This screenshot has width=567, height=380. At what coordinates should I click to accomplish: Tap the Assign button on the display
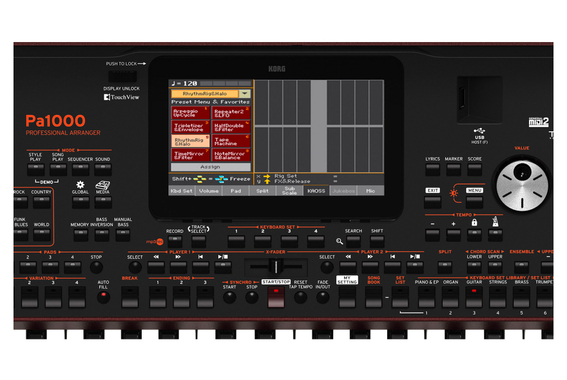[210, 167]
